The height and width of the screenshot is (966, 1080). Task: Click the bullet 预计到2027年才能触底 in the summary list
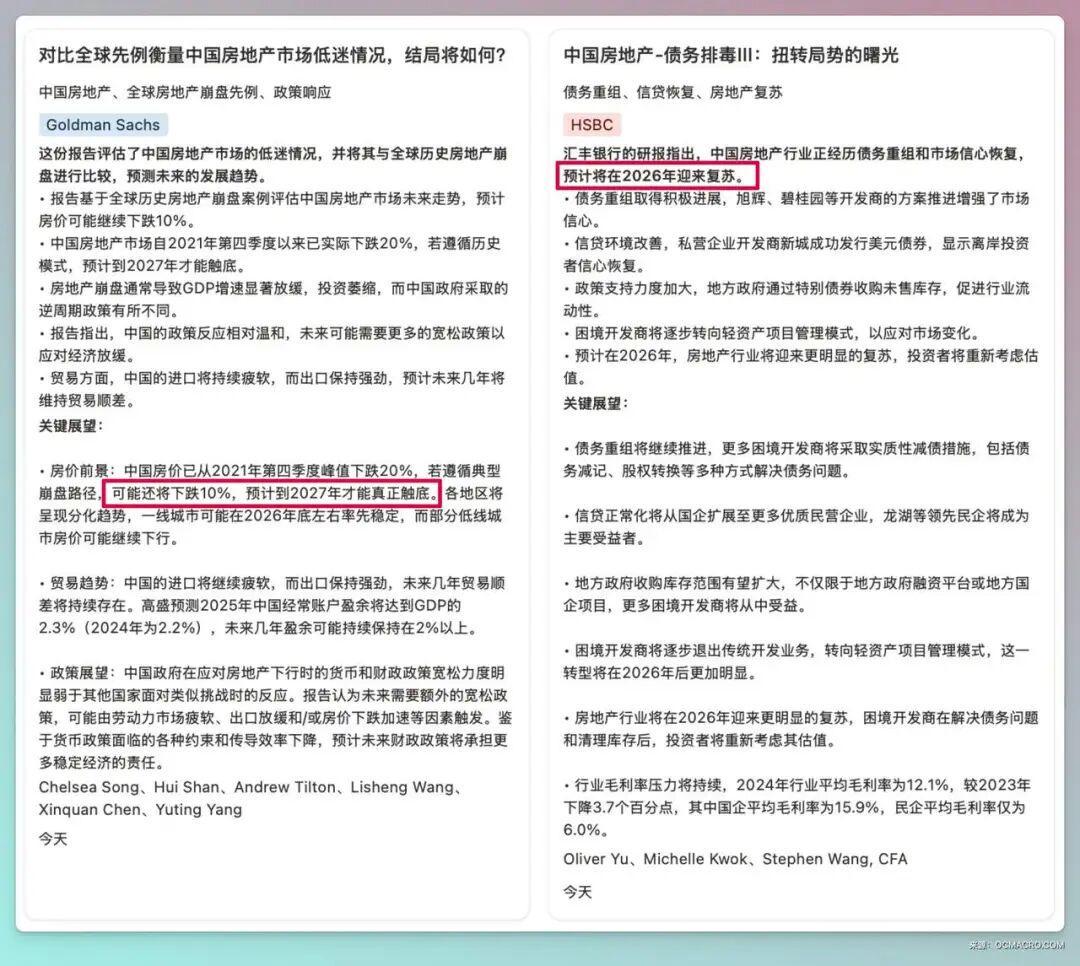270,254
